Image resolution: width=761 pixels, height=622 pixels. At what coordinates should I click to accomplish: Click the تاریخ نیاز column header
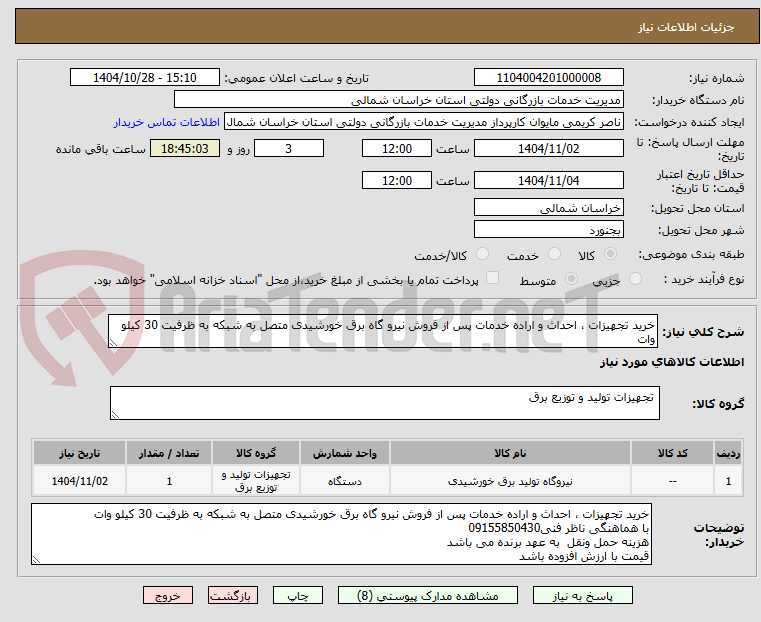80,453
